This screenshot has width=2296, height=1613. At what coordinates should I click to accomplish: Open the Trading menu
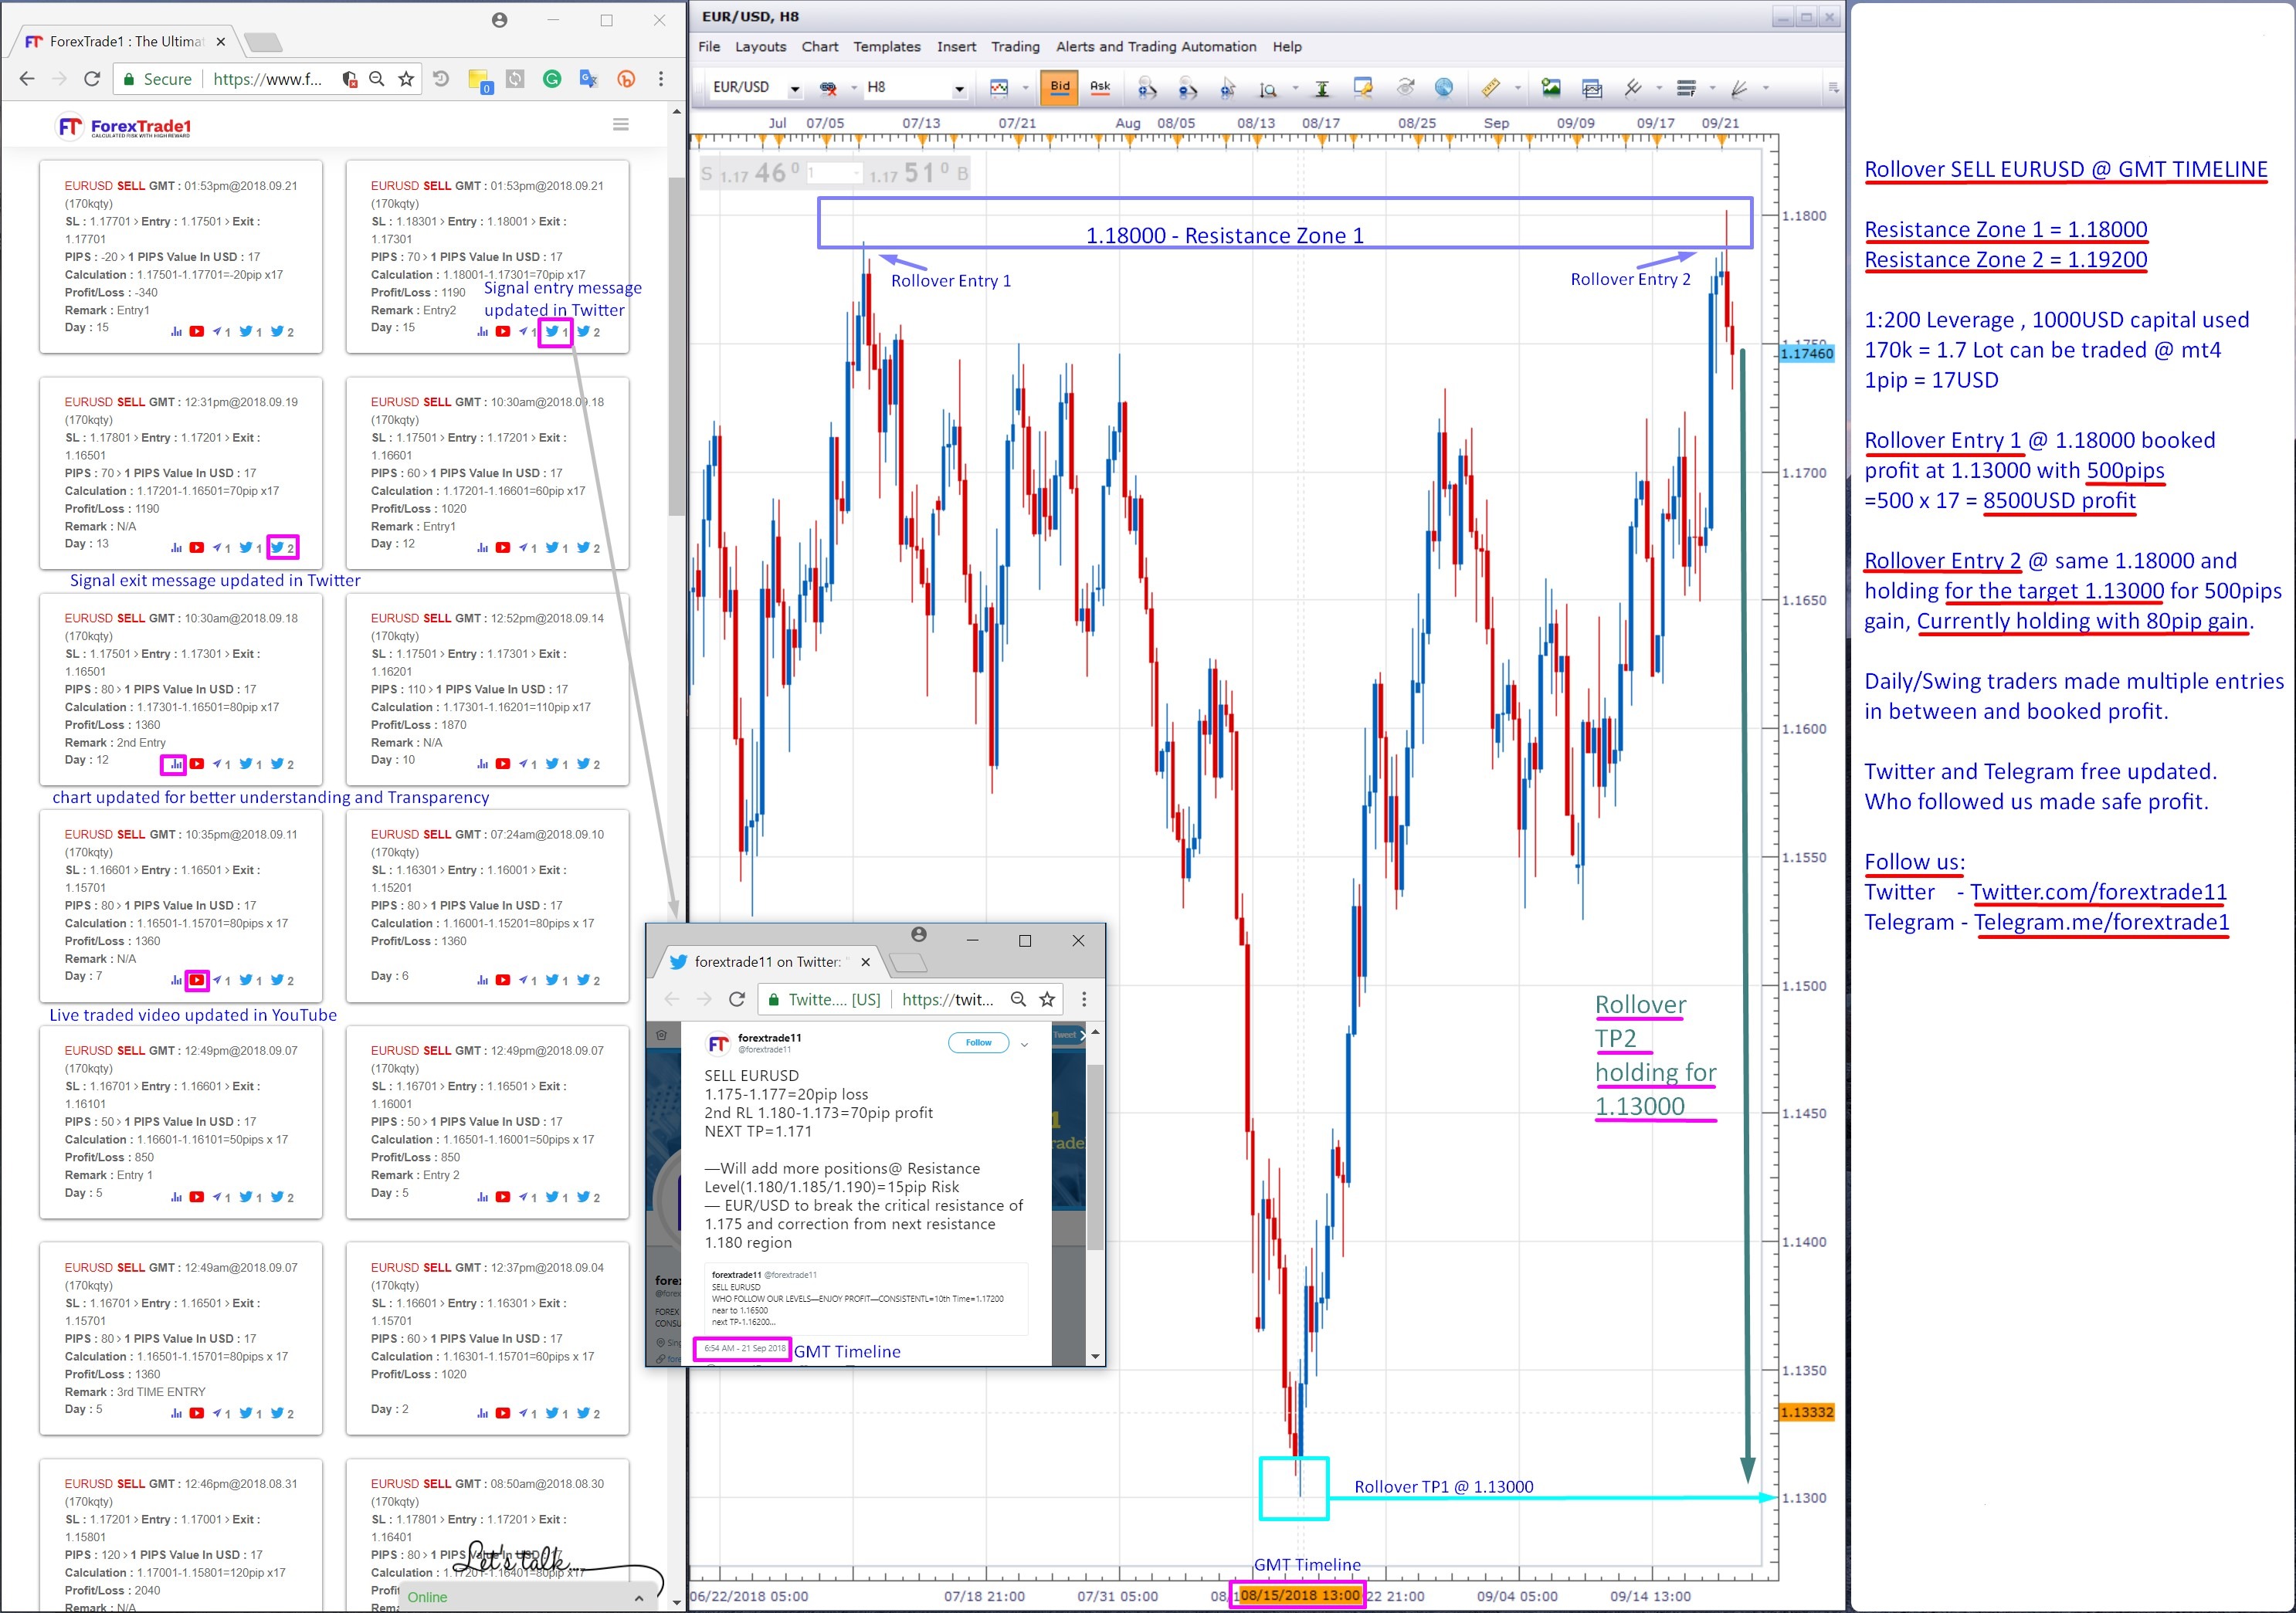(1015, 46)
